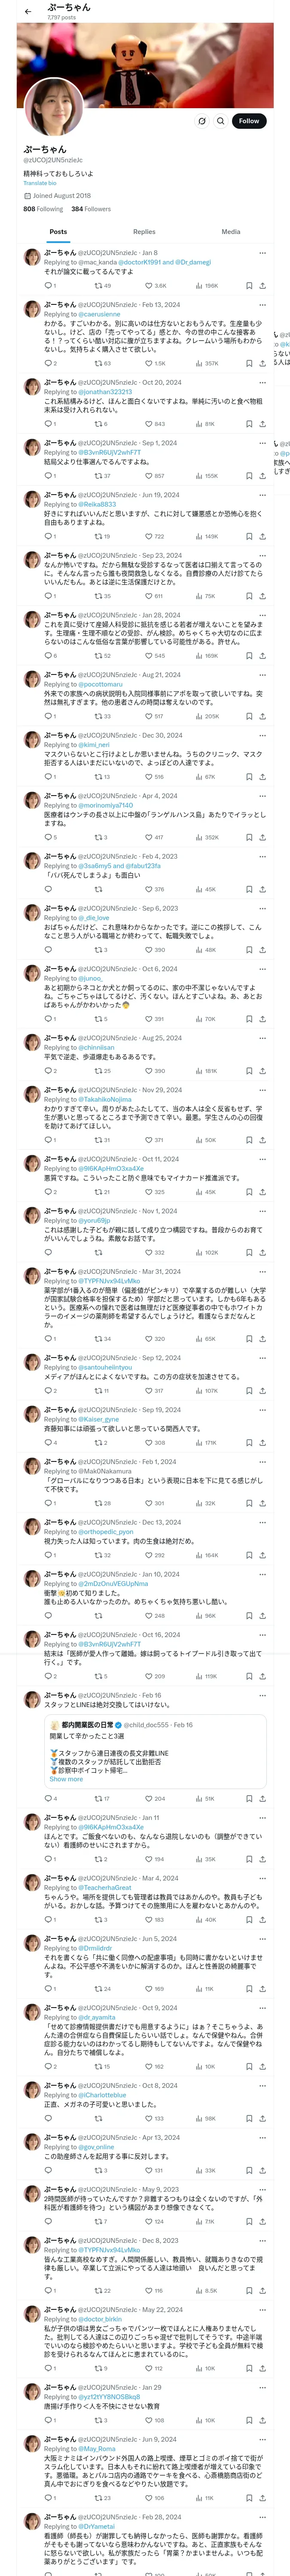Open more menu on Feb 13, 2024 post

tap(262, 305)
